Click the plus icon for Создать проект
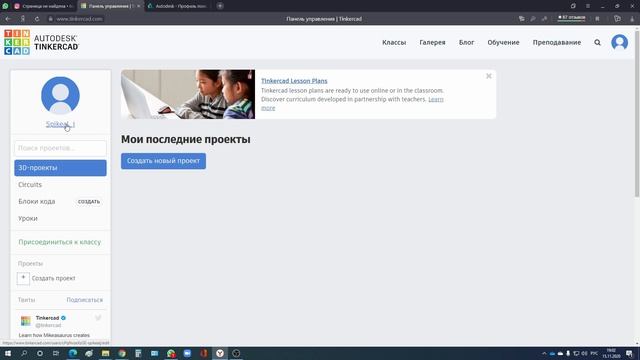Screen dimensions: 640x360 pyautogui.click(x=23, y=278)
